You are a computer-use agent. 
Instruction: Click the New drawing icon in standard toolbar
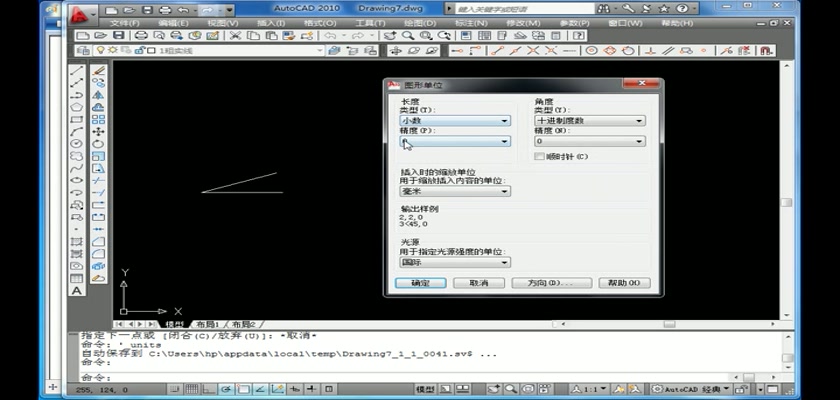[x=82, y=35]
